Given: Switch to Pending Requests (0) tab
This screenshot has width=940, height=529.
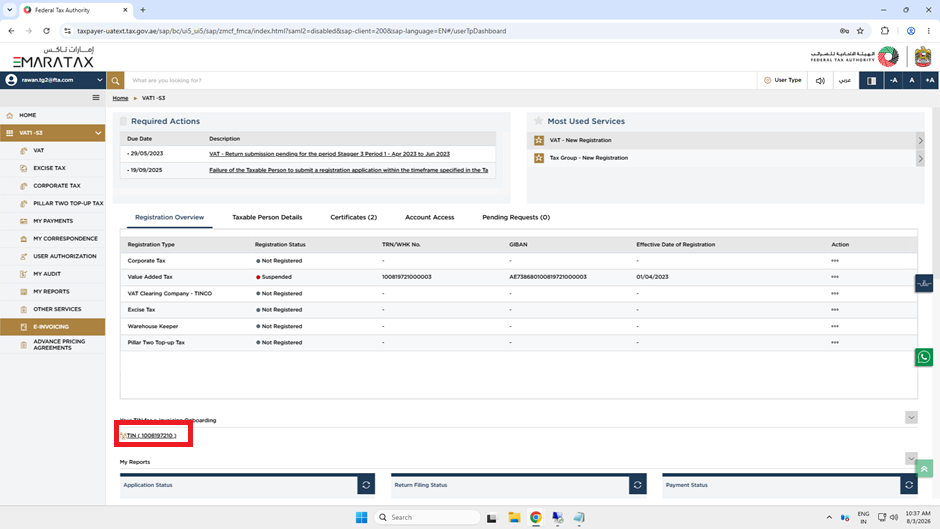Looking at the screenshot, I should (516, 217).
